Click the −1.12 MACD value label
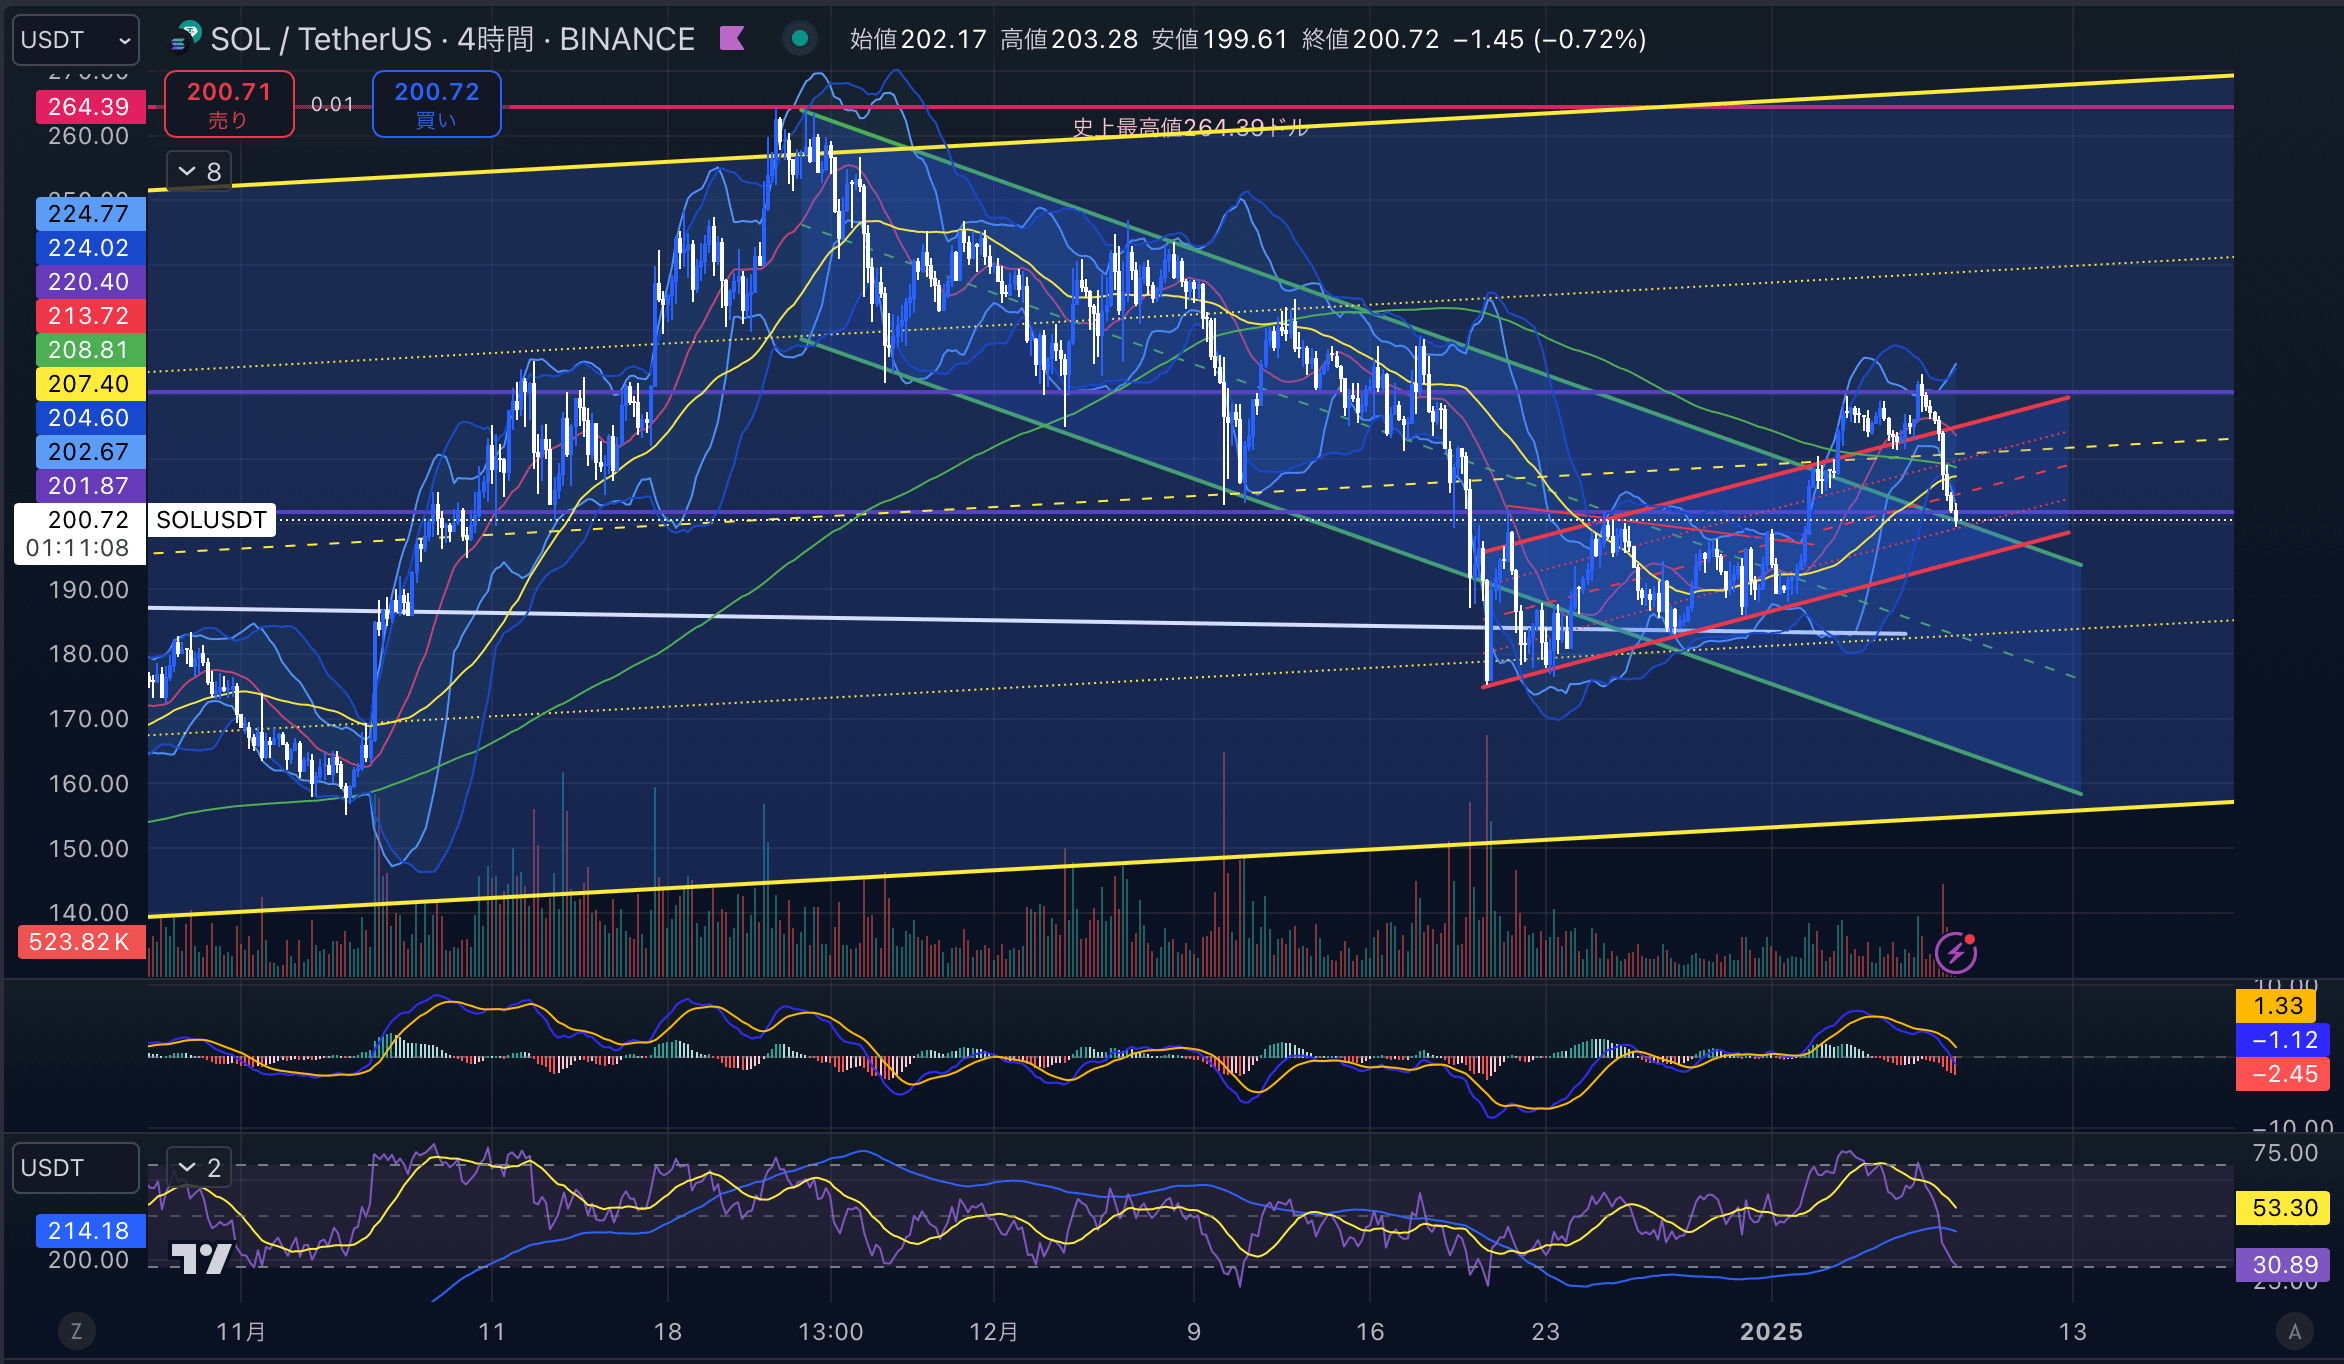Viewport: 2344px width, 1364px height. [x=2284, y=1040]
